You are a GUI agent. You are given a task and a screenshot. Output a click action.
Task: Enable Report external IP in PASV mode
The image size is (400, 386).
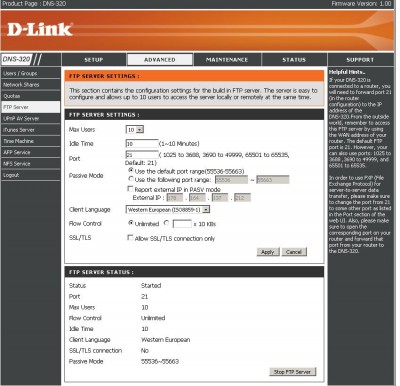(130, 189)
